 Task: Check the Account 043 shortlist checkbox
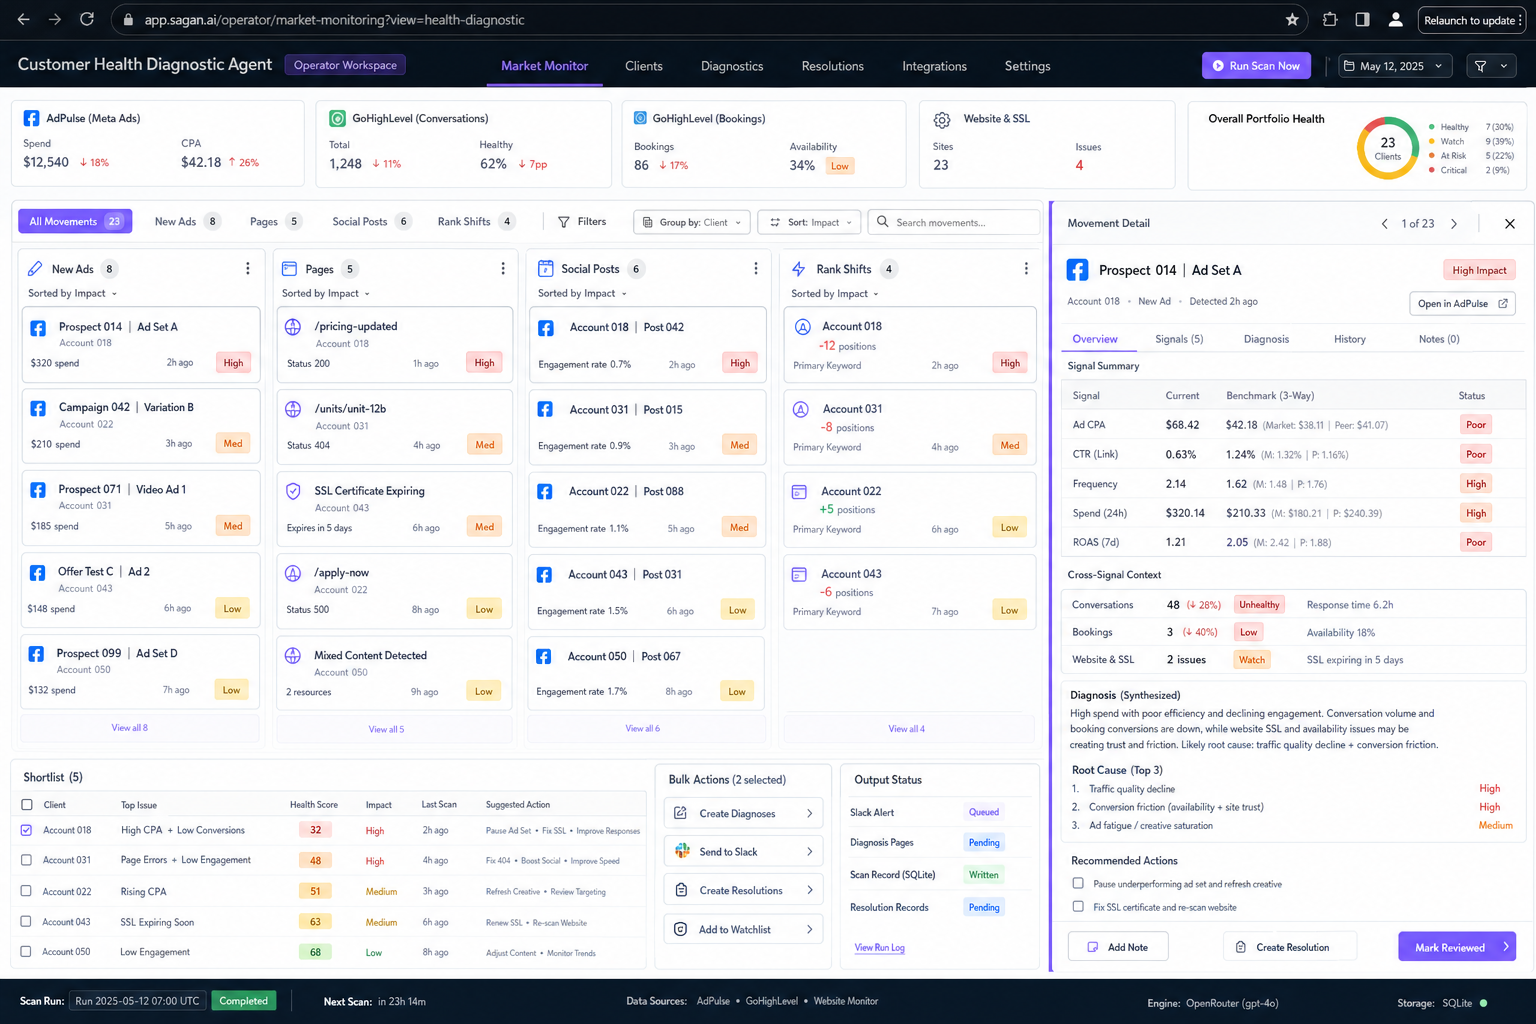[x=27, y=922]
